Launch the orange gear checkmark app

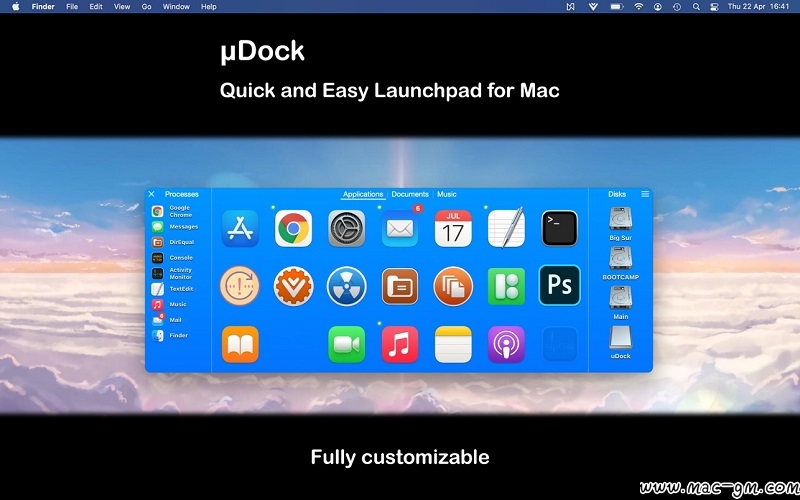point(293,286)
